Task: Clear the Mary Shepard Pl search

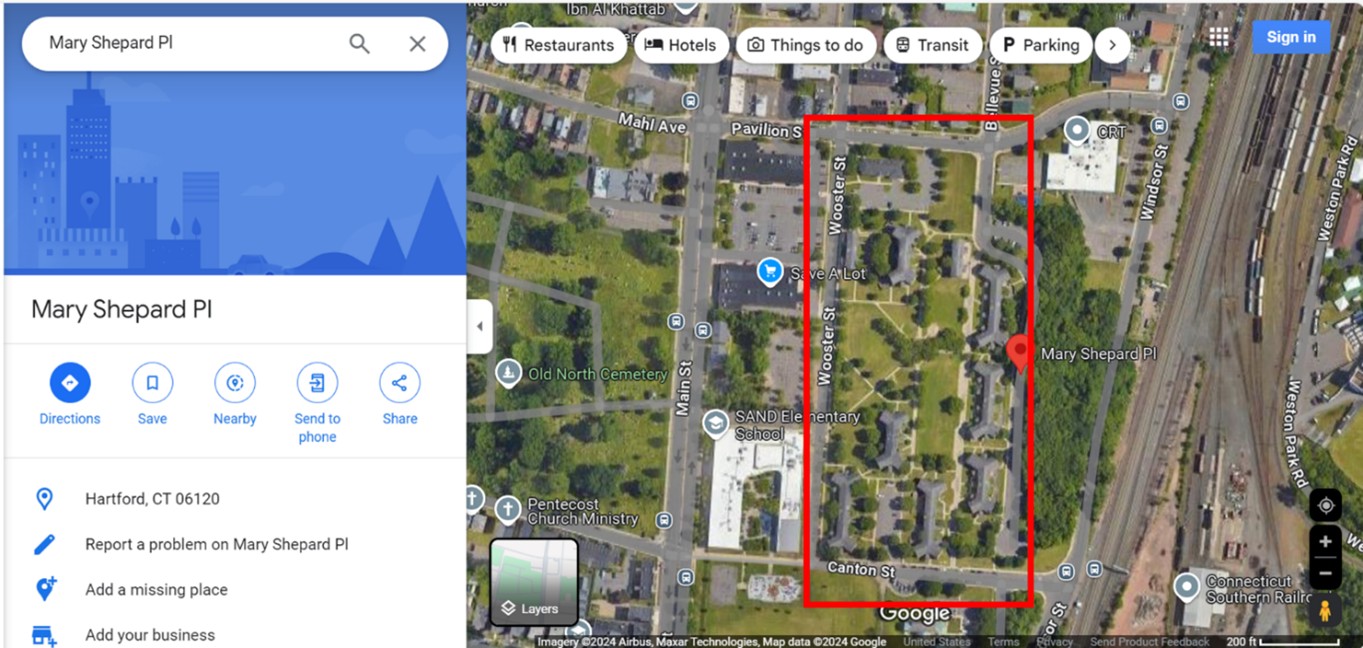Action: pyautogui.click(x=418, y=44)
